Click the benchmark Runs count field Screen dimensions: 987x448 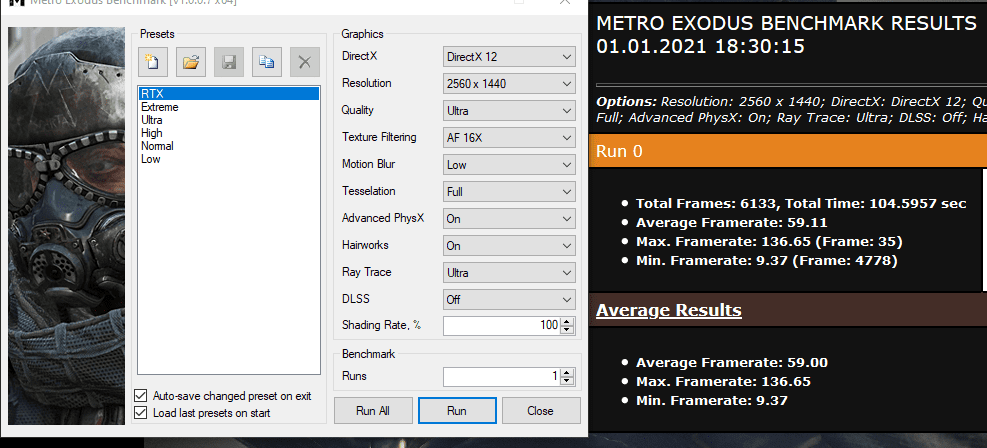502,377
